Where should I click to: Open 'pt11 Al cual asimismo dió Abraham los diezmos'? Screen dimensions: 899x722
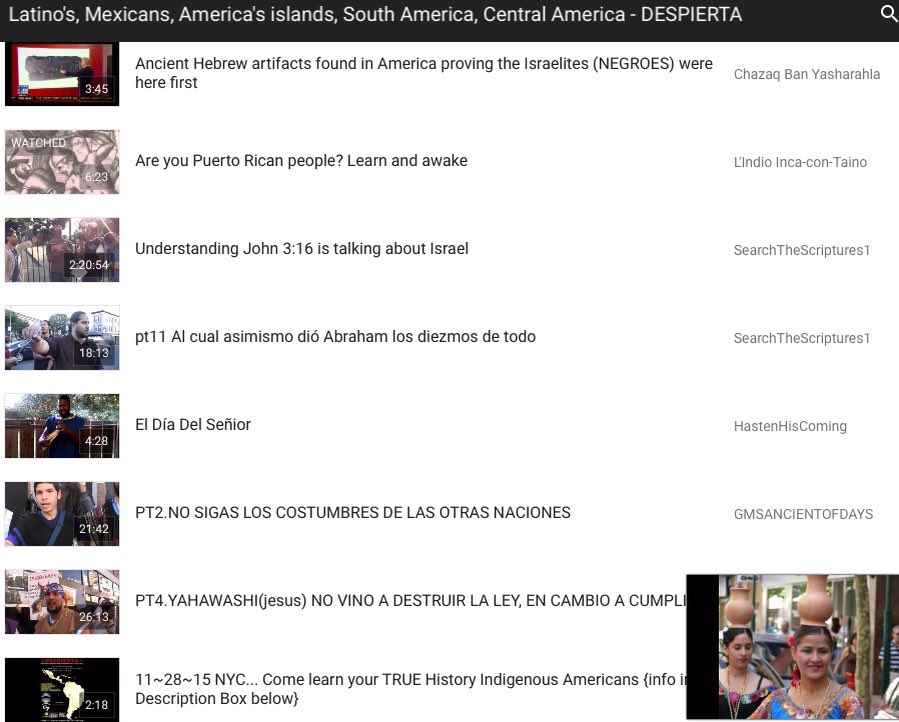click(336, 336)
